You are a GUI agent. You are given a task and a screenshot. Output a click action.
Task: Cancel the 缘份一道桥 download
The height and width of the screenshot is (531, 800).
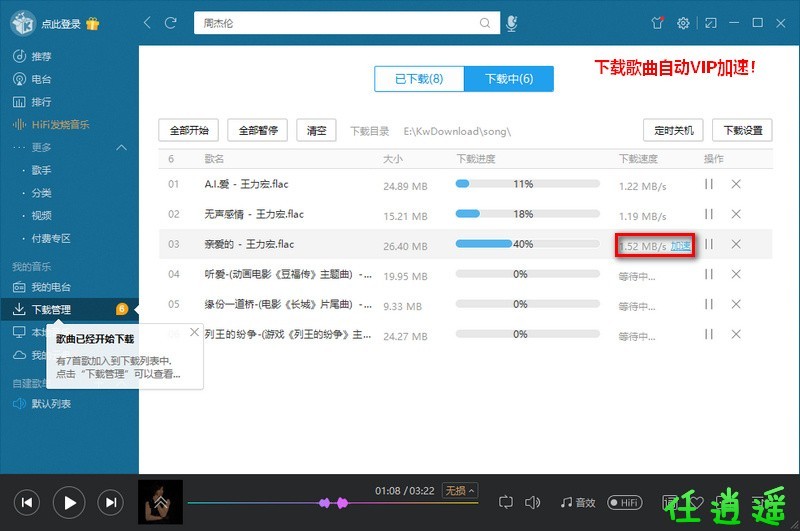pos(736,305)
